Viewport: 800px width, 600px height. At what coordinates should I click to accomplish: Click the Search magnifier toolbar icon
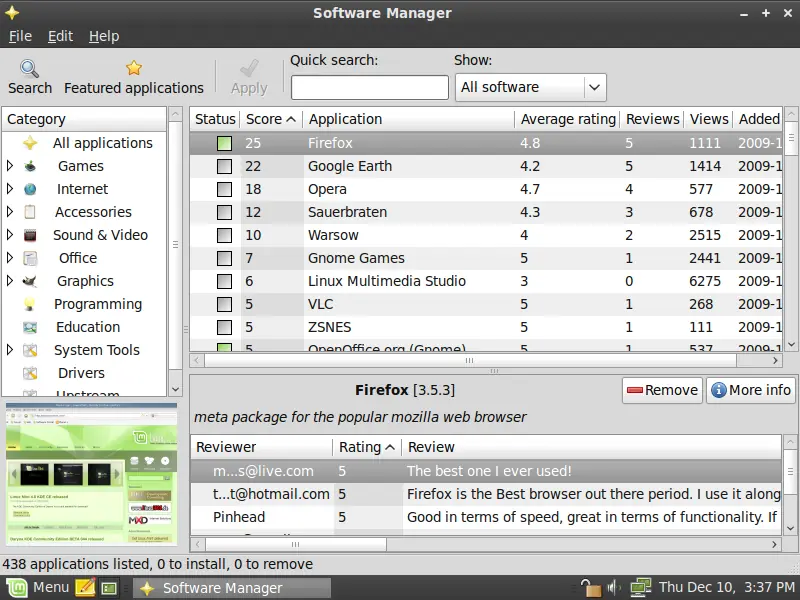[x=29, y=69]
